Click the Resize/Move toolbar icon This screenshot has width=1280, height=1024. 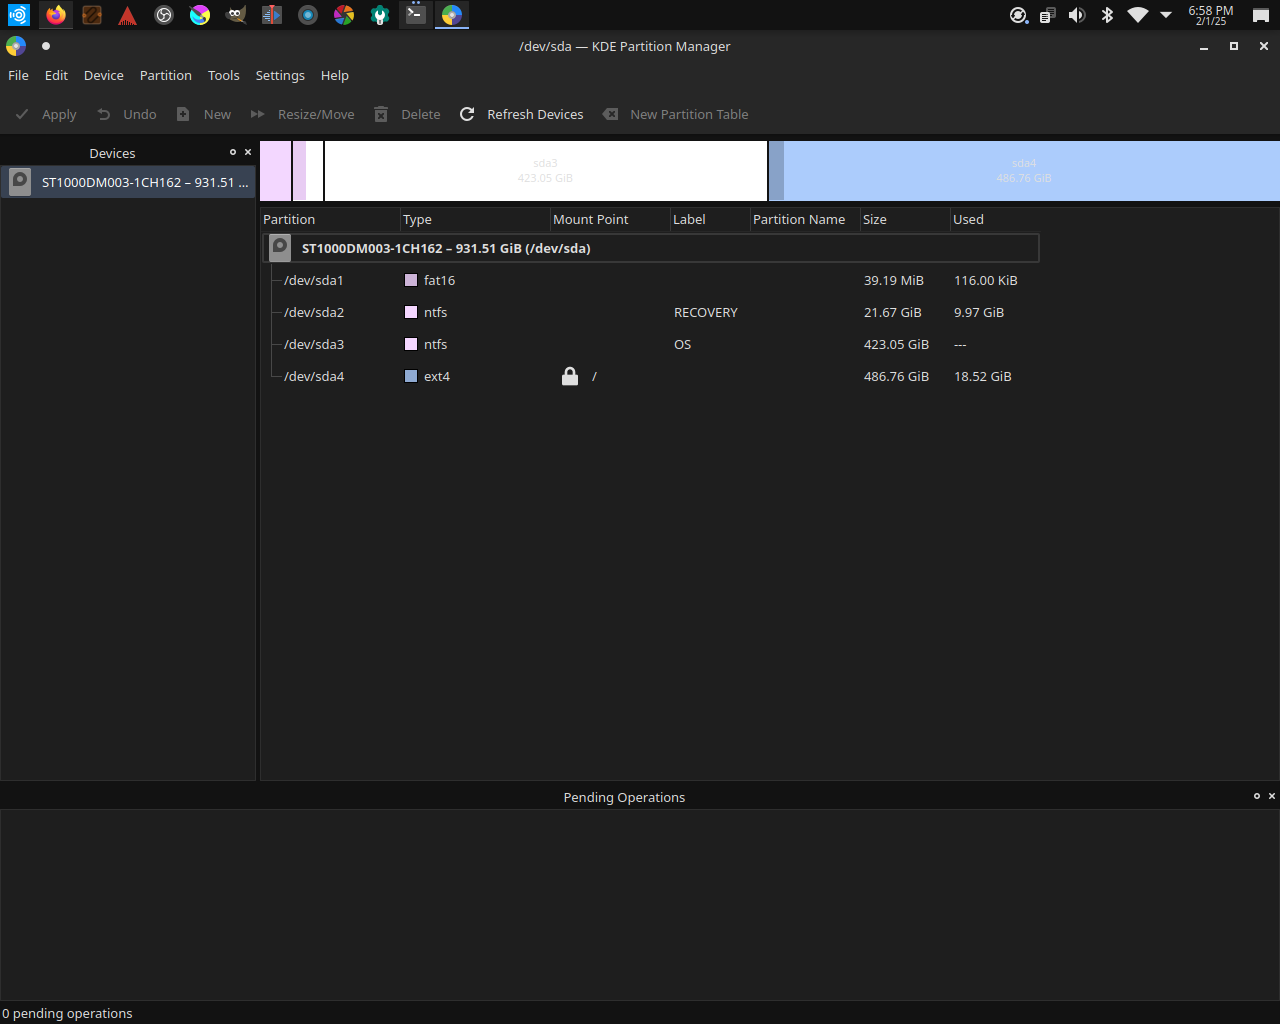(x=258, y=114)
